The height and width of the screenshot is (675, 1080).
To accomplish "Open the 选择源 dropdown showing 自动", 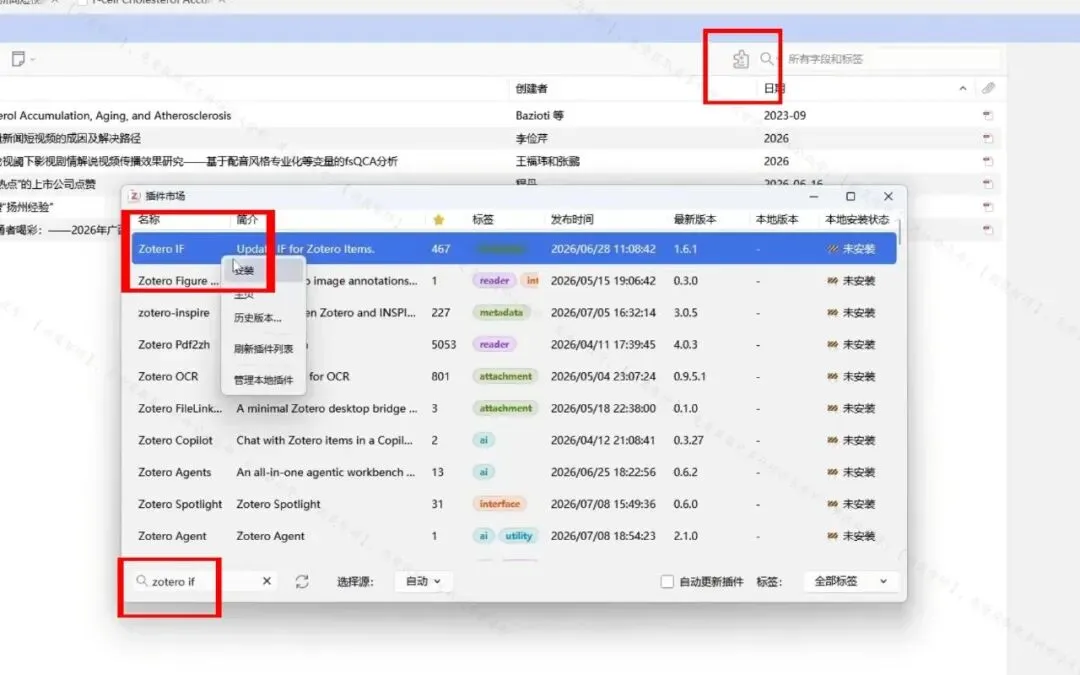I will (422, 581).
